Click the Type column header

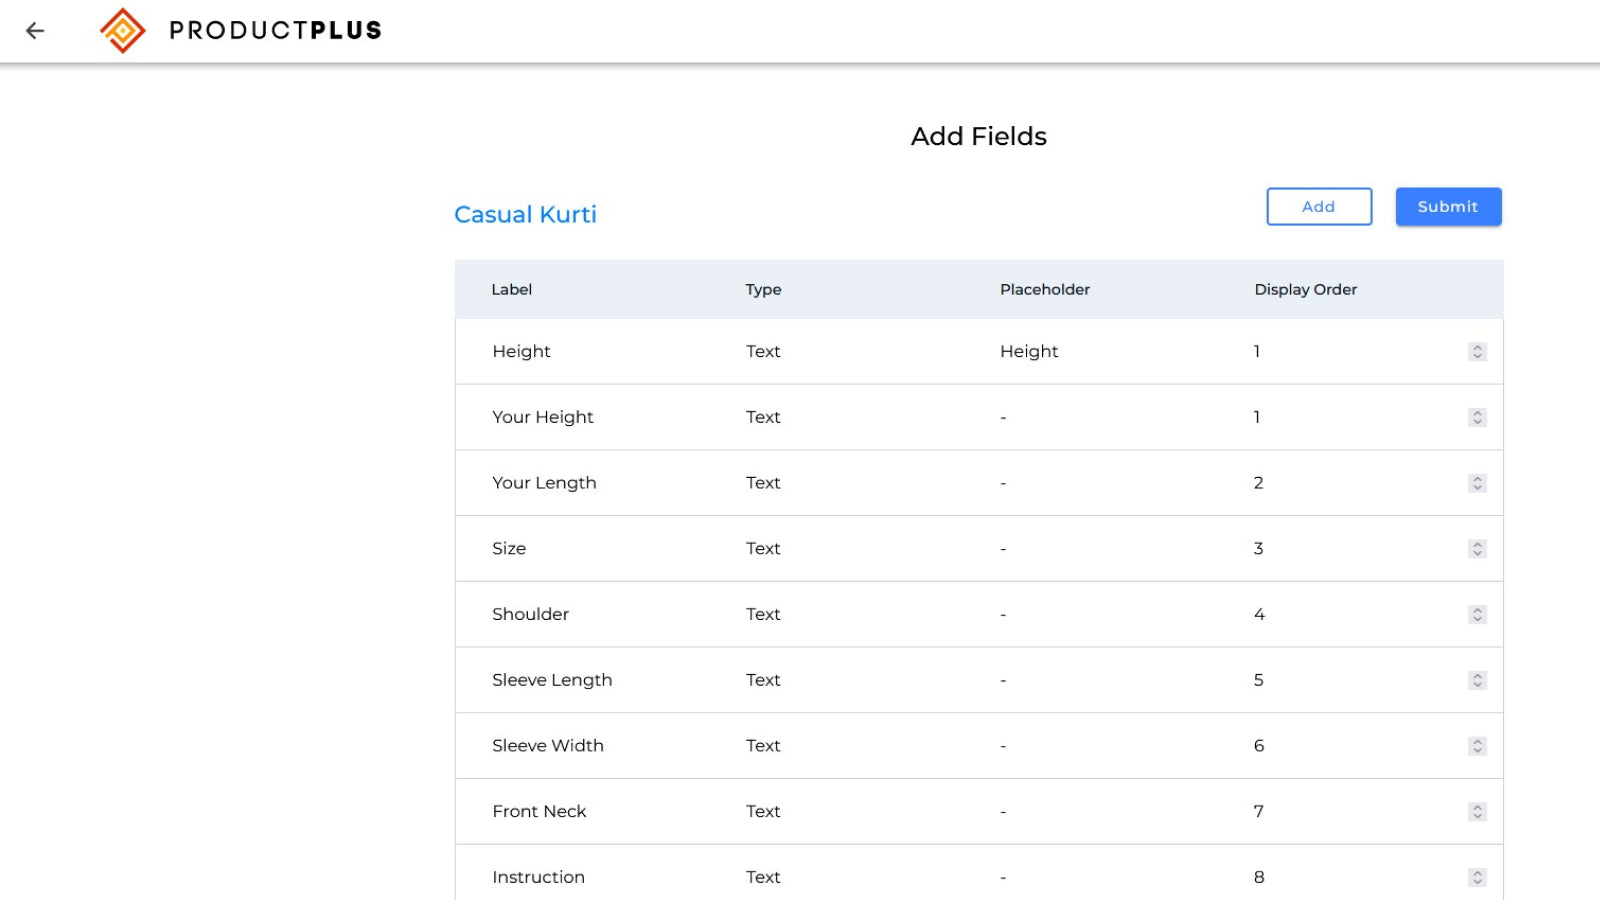coord(762,289)
